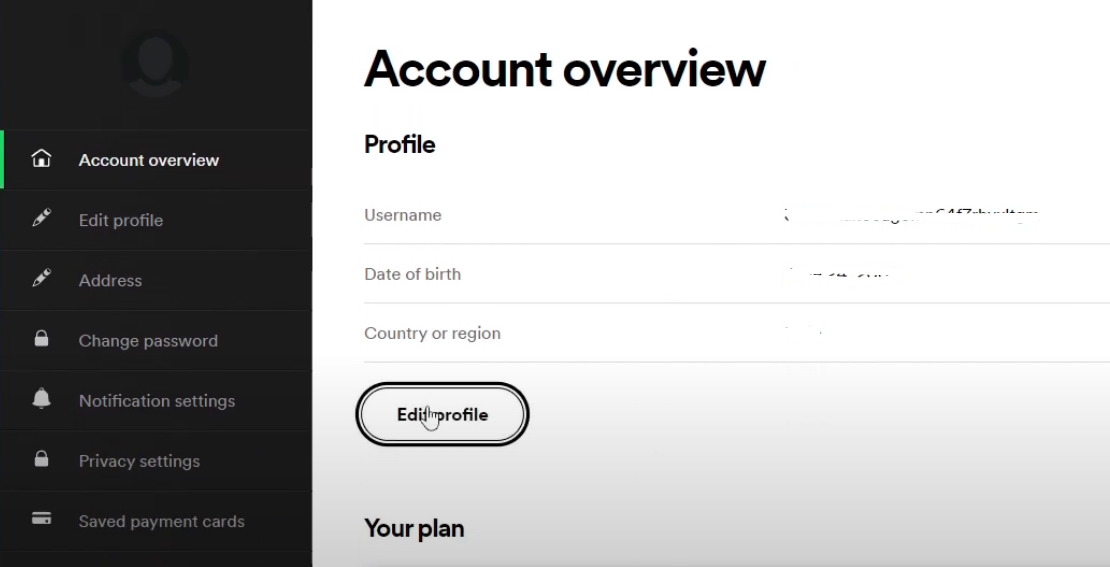Click the Date of birth row label

point(413,274)
